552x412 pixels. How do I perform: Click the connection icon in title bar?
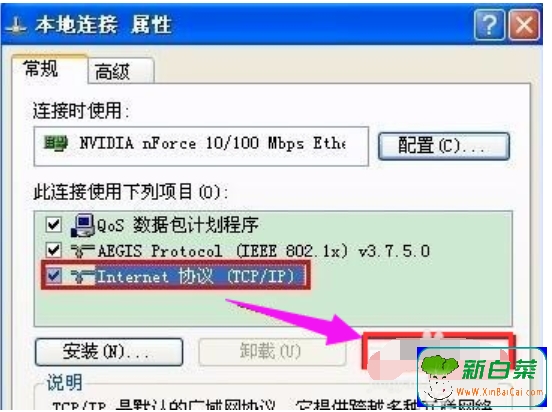tap(16, 25)
